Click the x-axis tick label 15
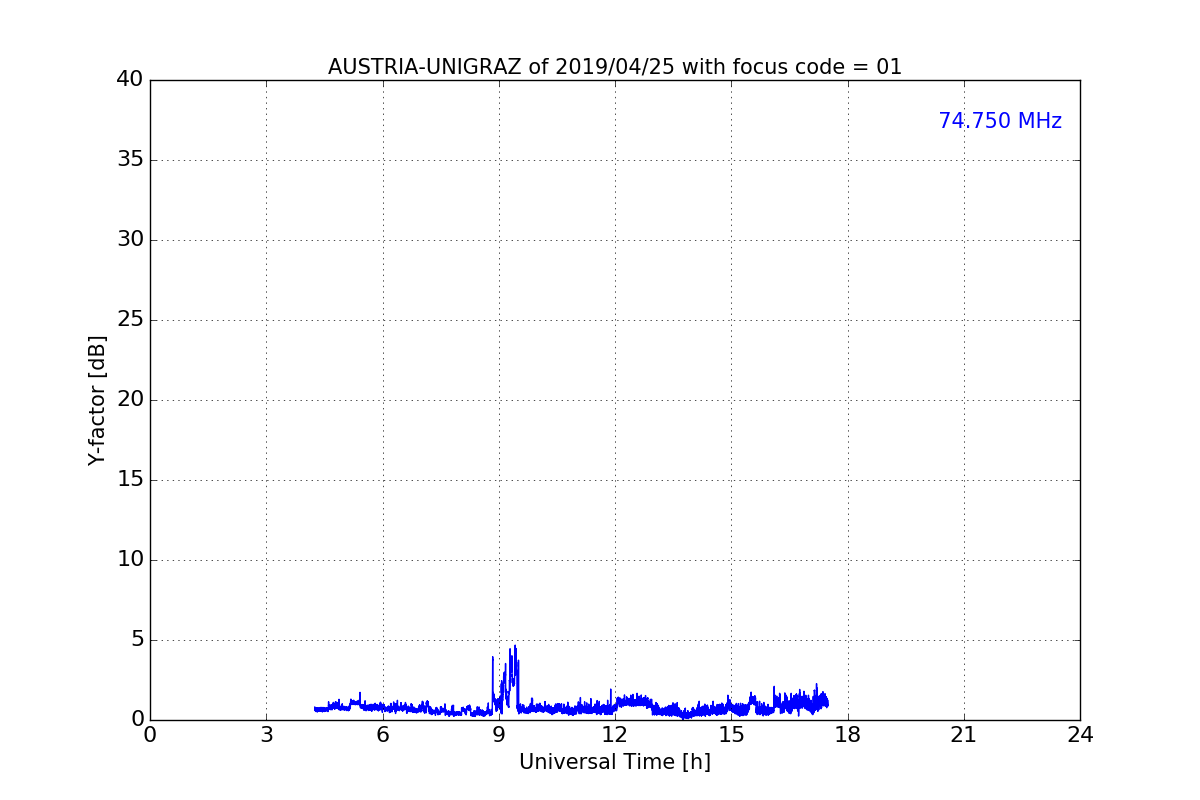The width and height of the screenshot is (1200, 800). [x=731, y=735]
